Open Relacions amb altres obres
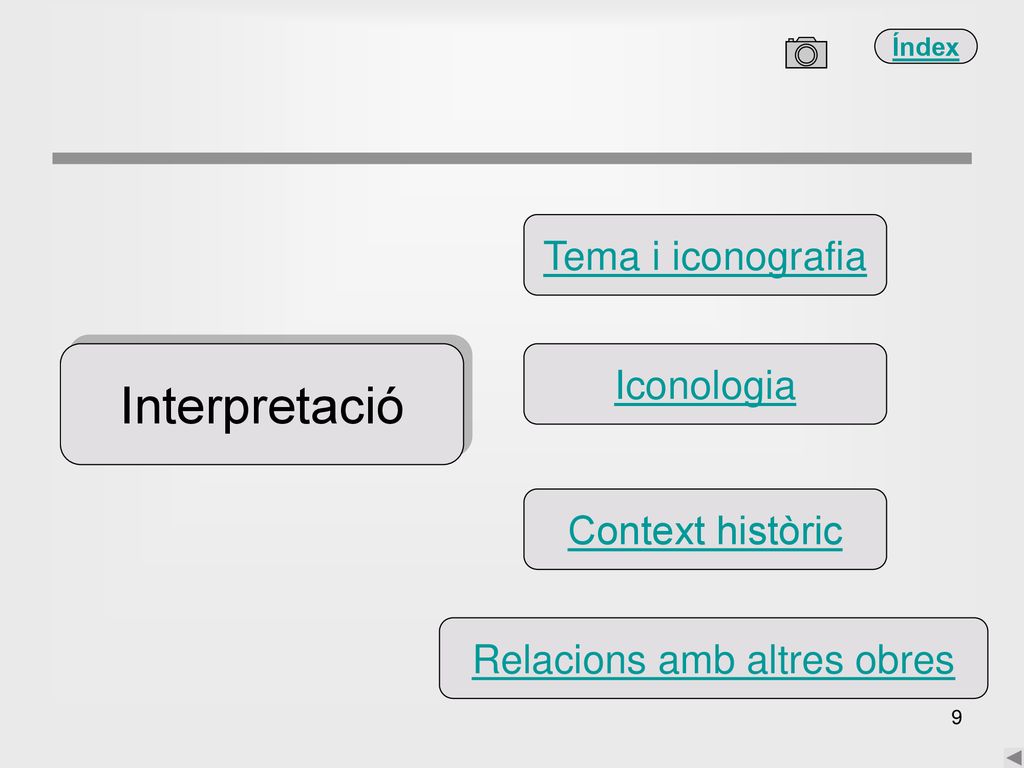The width and height of the screenshot is (1024, 768). (713, 659)
